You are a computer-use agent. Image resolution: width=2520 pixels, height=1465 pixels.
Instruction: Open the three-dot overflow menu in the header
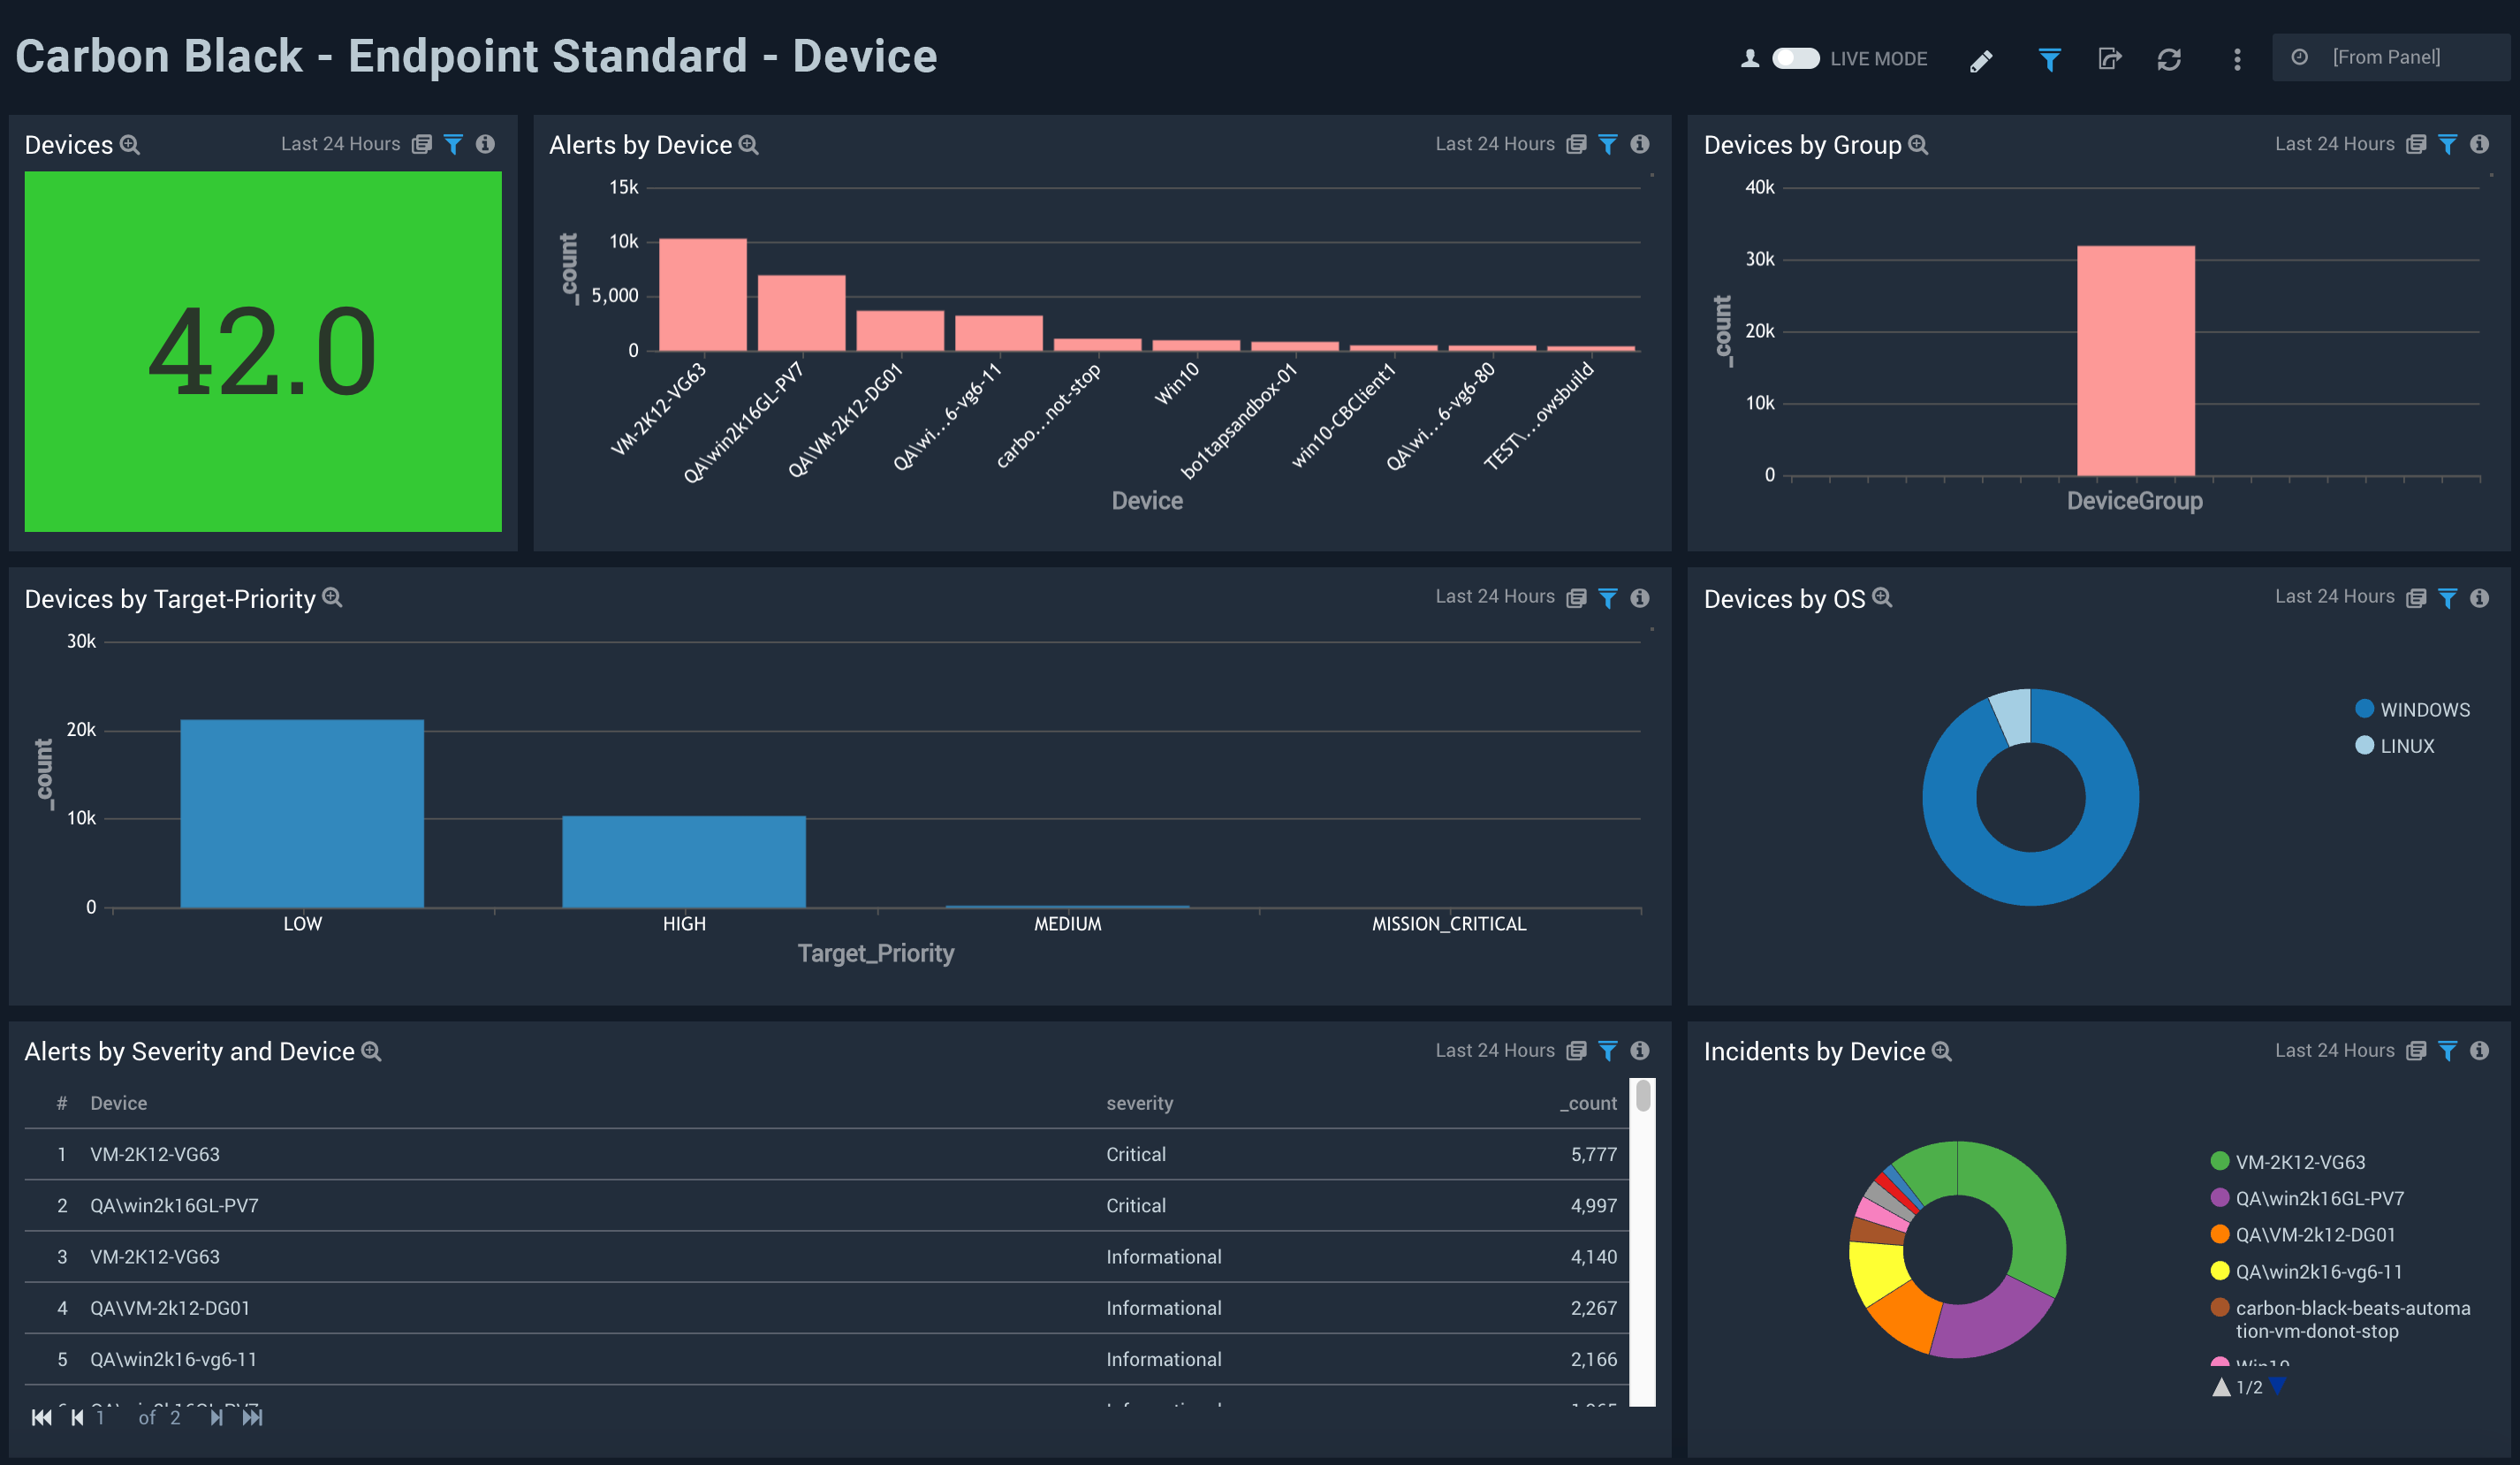(2237, 60)
